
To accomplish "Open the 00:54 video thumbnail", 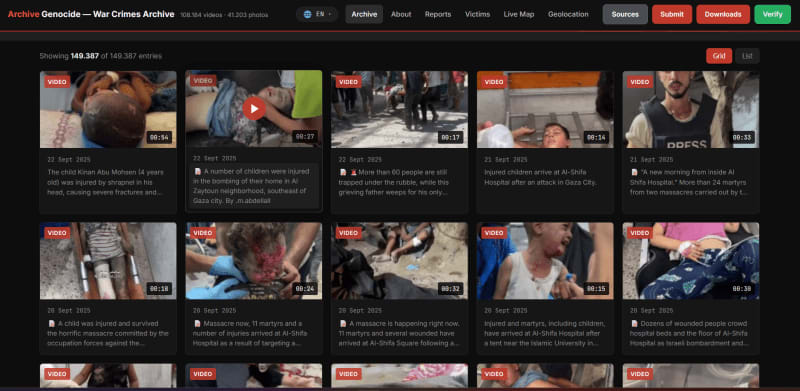I will tap(108, 109).
